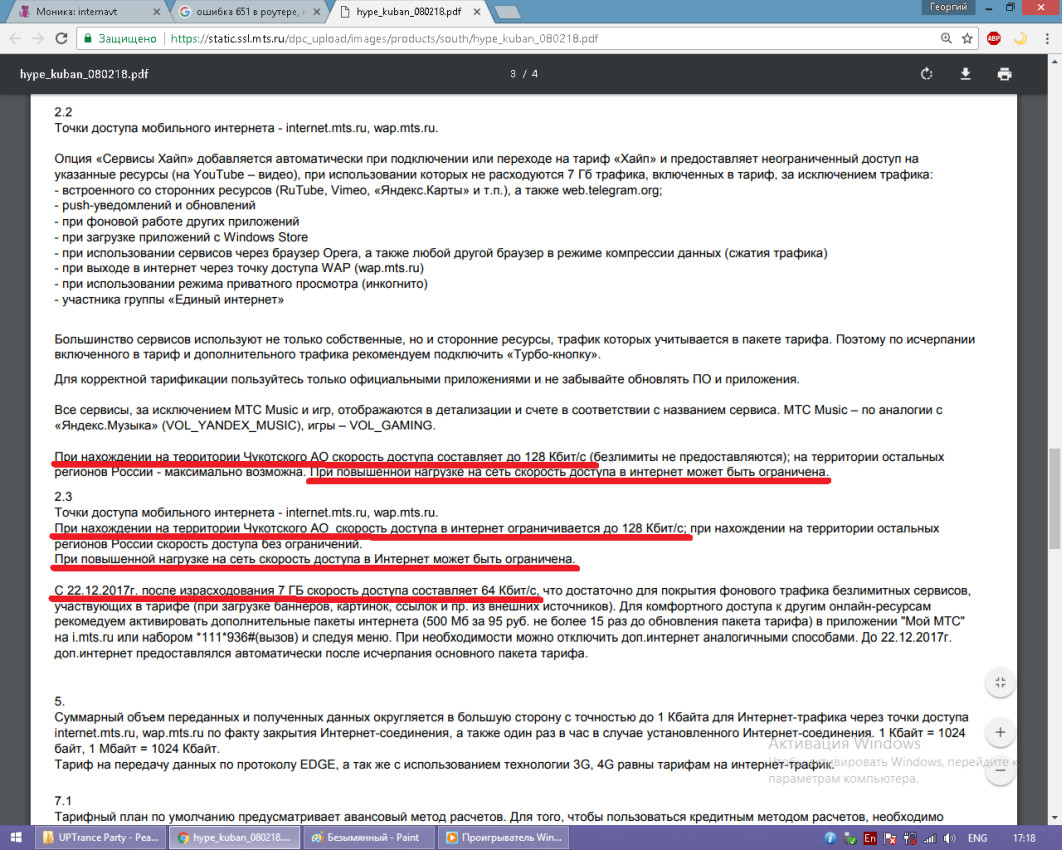Click the Георгий profile button
The width and height of the screenshot is (1062, 850).
click(x=948, y=7)
